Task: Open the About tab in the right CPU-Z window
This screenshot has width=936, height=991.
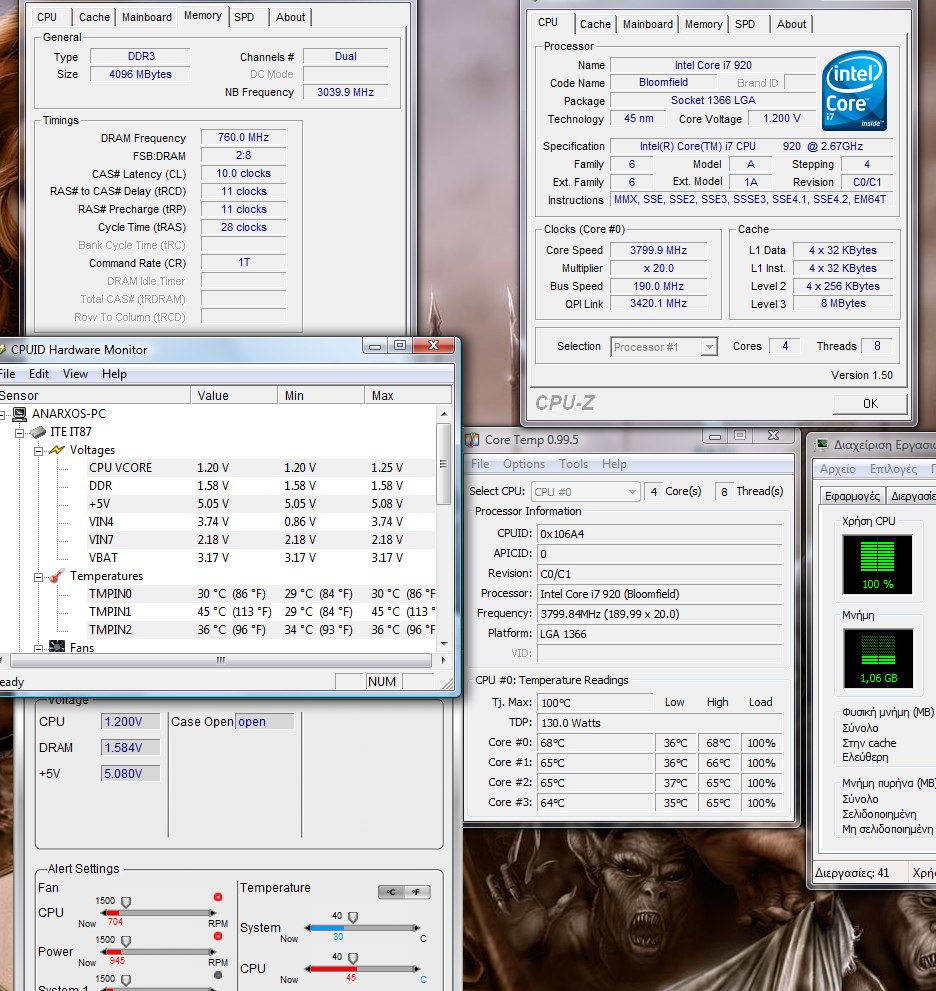Action: pyautogui.click(x=791, y=24)
